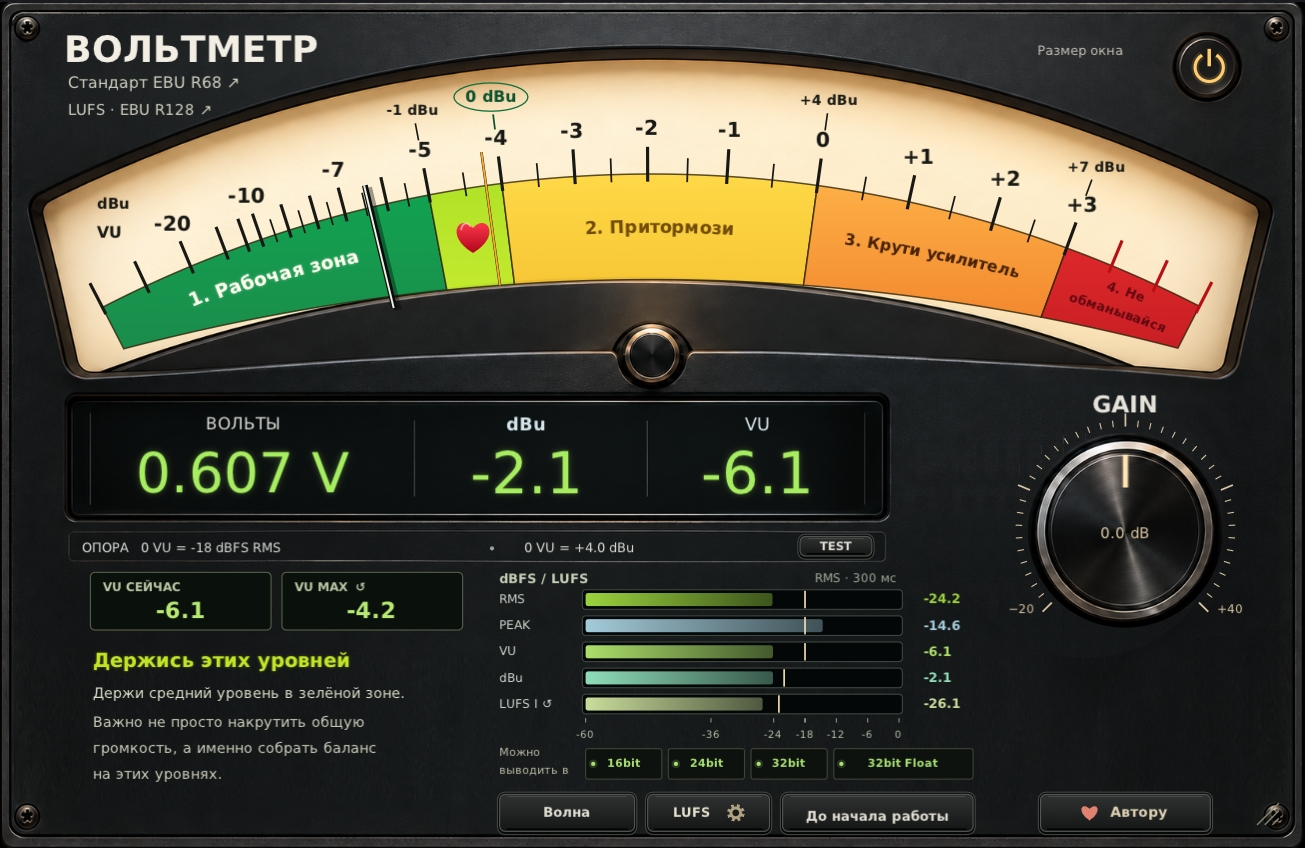Screen dimensions: 1305x848
Task: Click the needle pivot knob under the scale
Action: pyautogui.click(x=652, y=355)
